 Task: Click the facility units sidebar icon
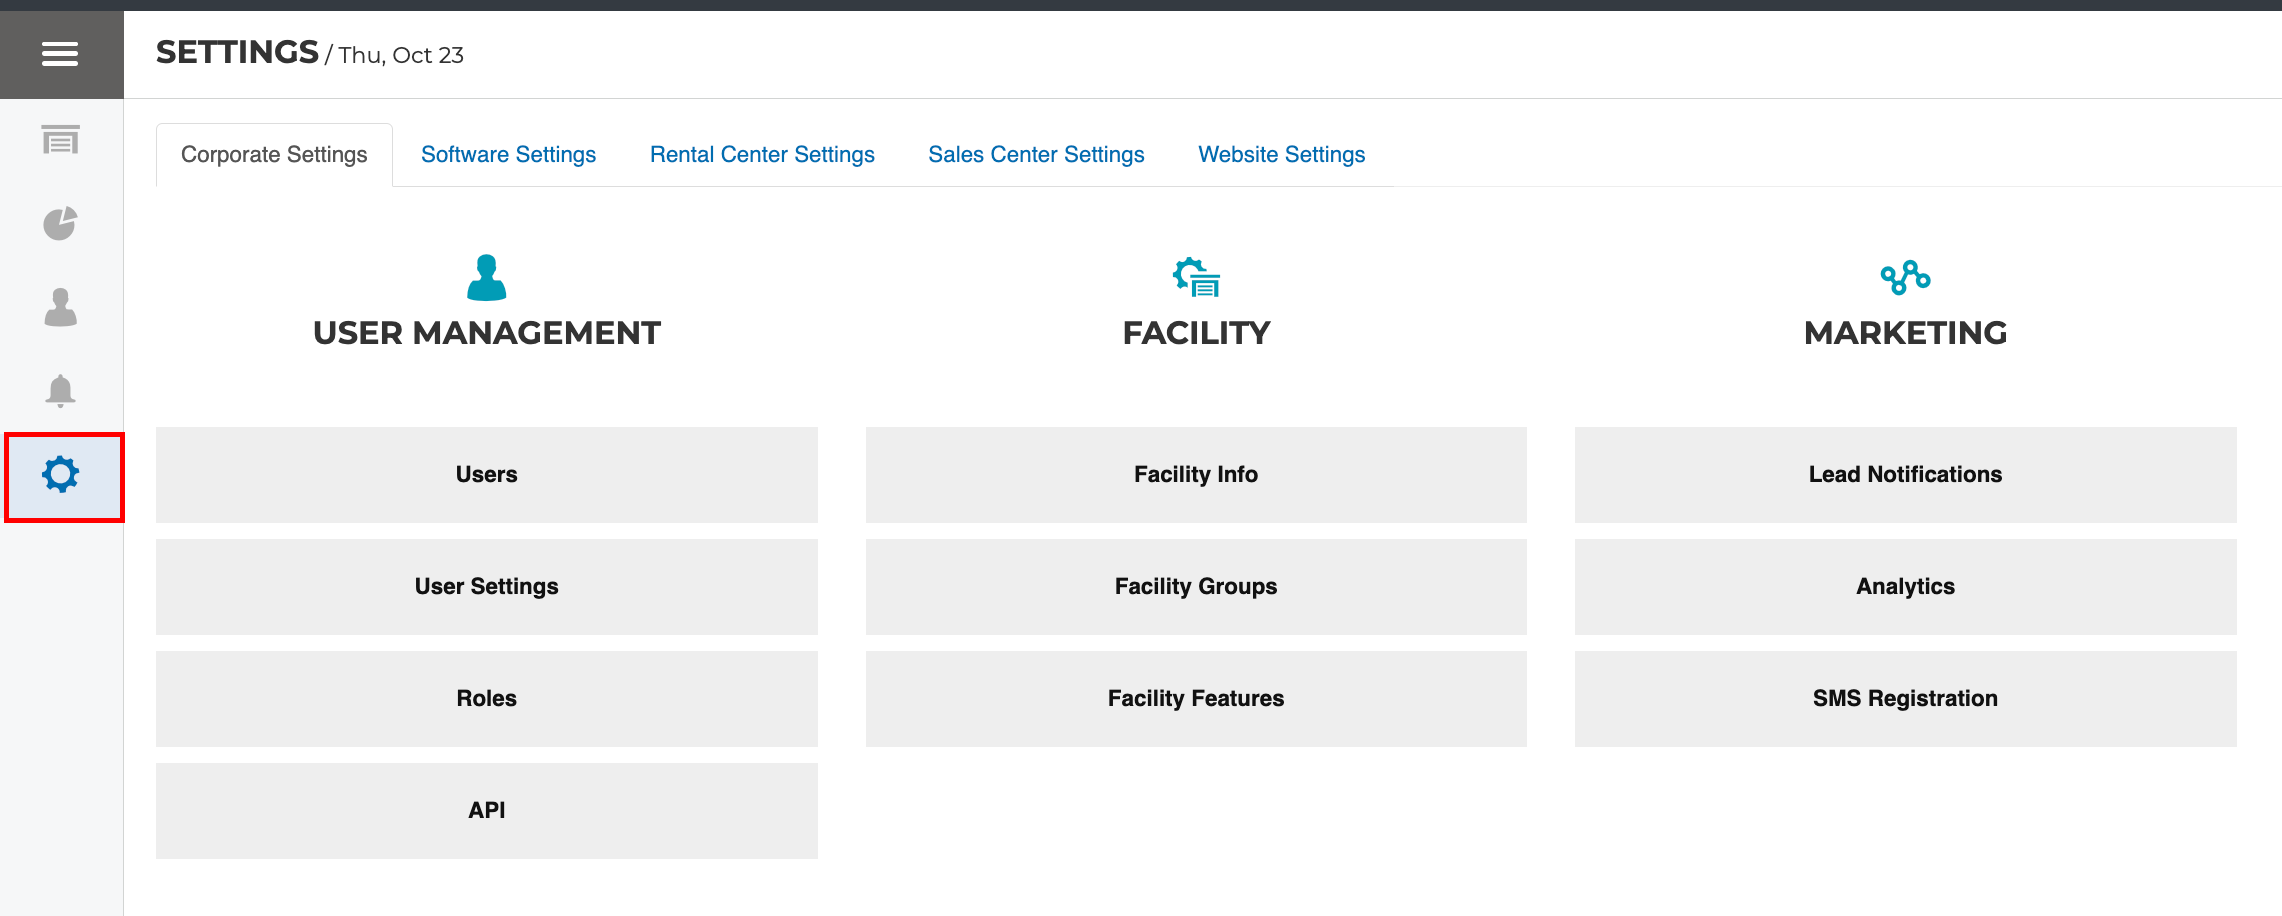tap(60, 140)
